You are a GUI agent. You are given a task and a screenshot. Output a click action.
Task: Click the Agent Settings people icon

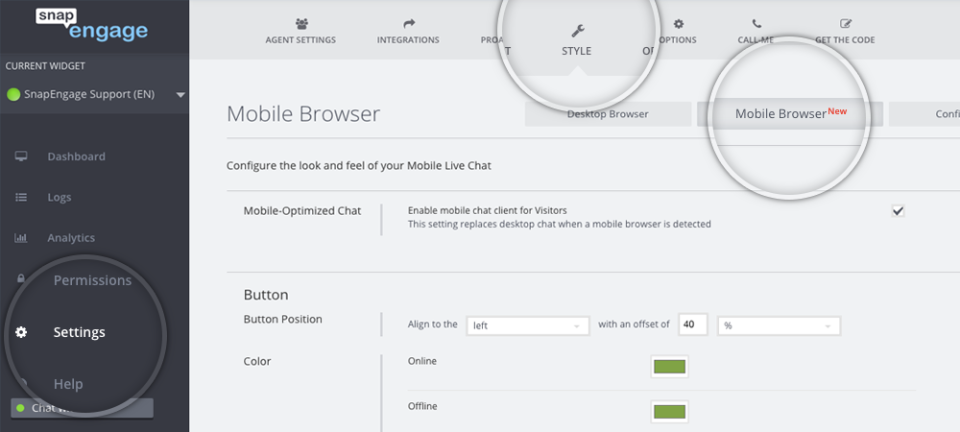coord(301,24)
